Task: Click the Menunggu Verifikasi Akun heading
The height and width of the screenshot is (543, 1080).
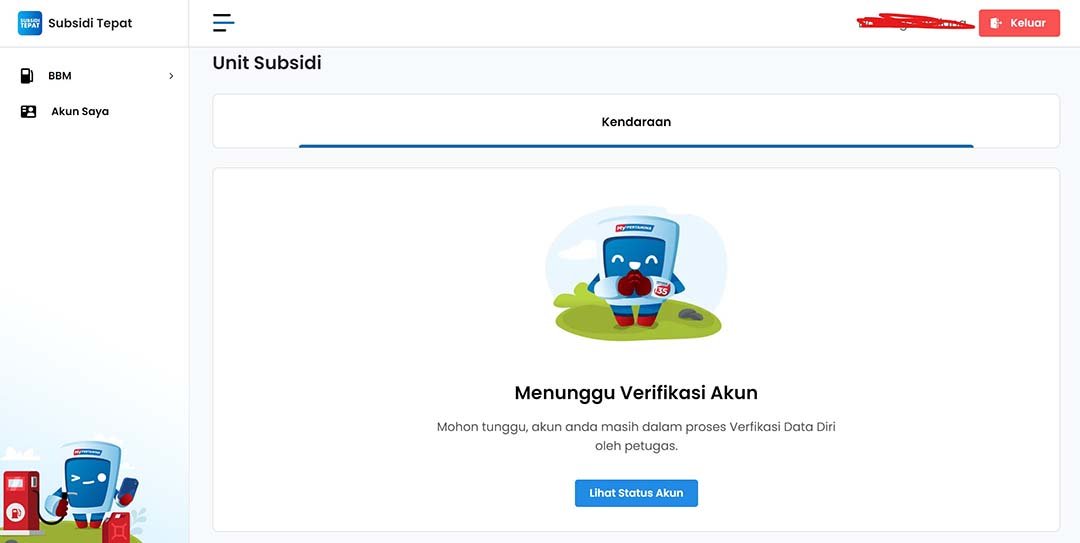Action: click(x=636, y=392)
